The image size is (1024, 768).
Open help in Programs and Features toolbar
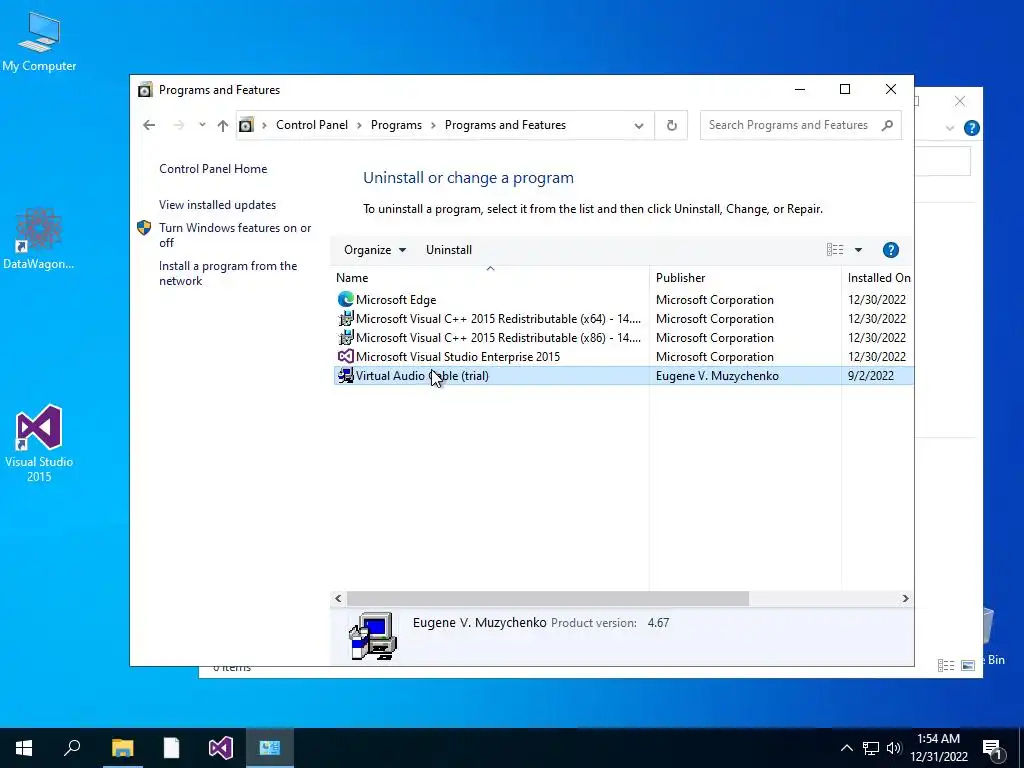[x=891, y=249]
